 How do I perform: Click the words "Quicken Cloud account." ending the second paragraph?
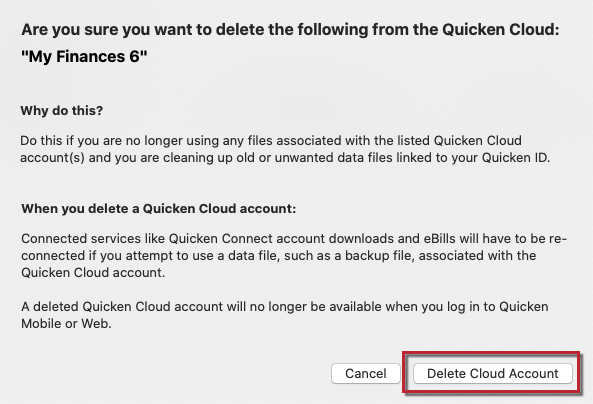click(x=93, y=273)
